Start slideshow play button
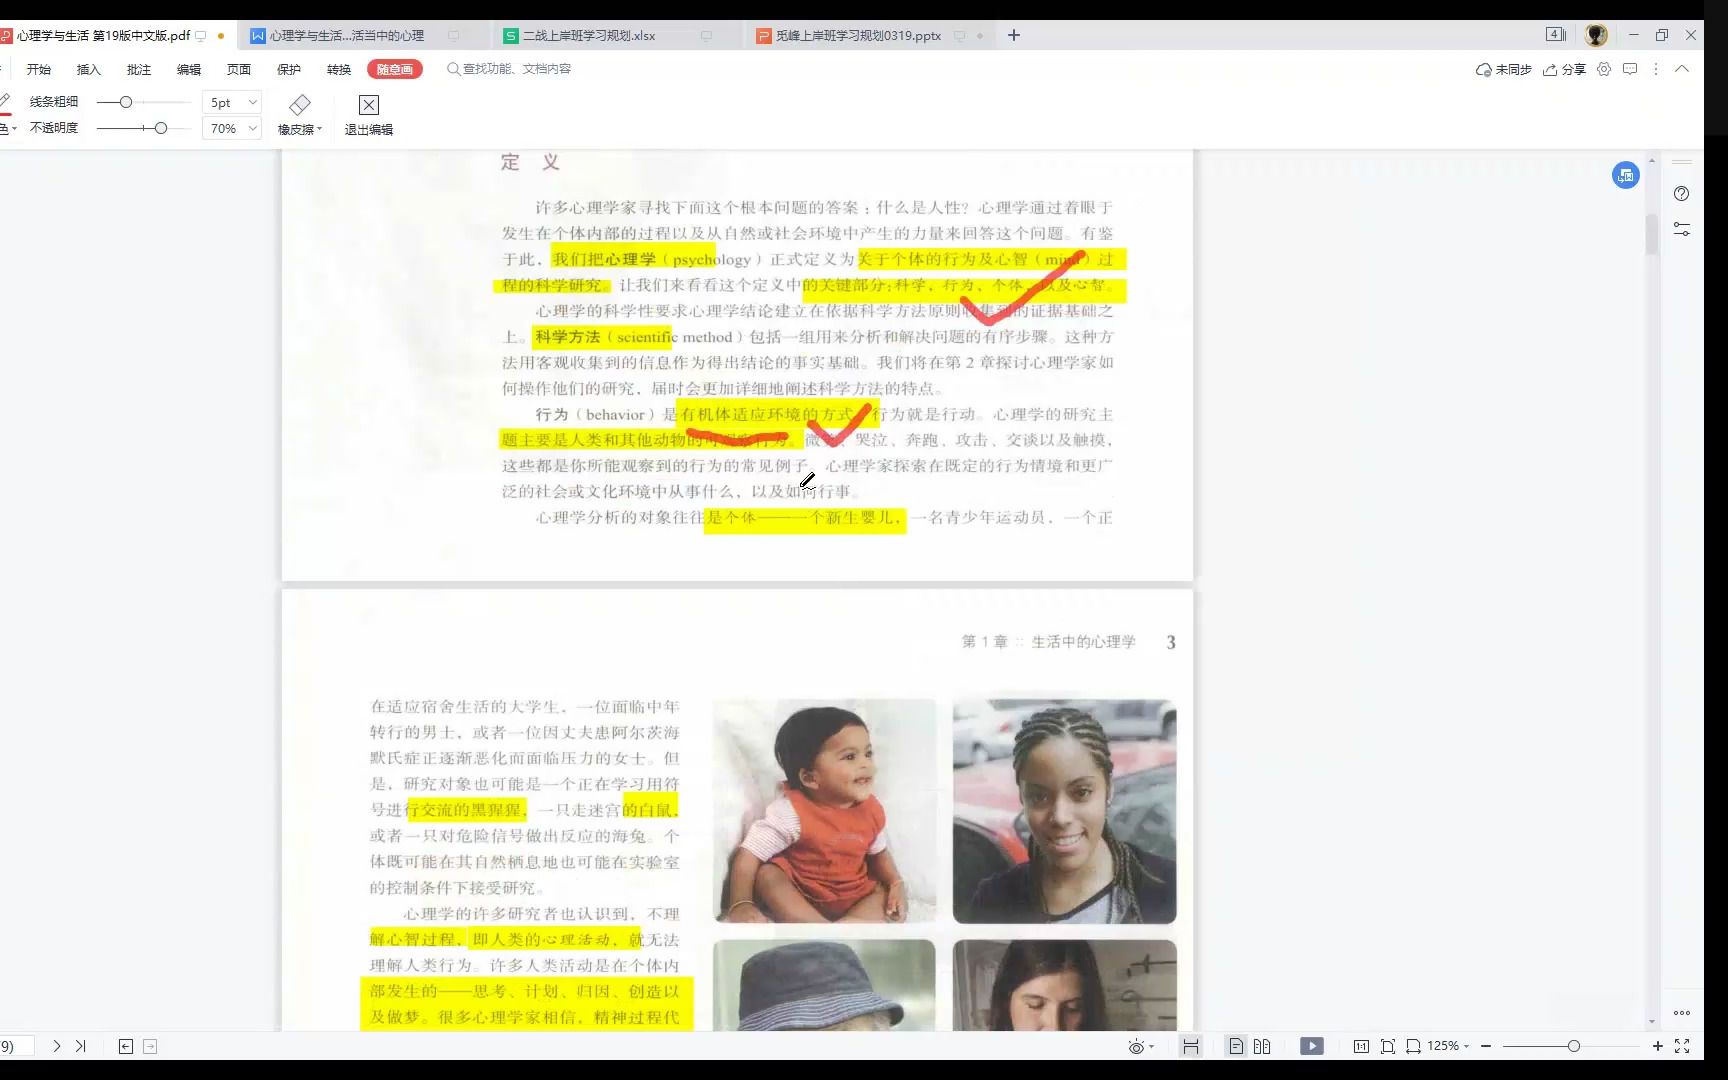The image size is (1728, 1080). coord(1312,1046)
